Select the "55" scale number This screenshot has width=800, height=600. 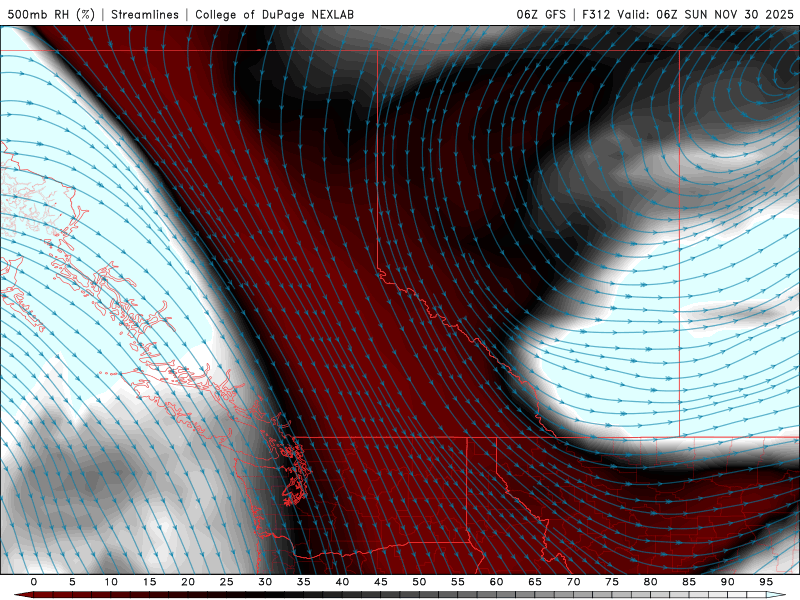458,582
